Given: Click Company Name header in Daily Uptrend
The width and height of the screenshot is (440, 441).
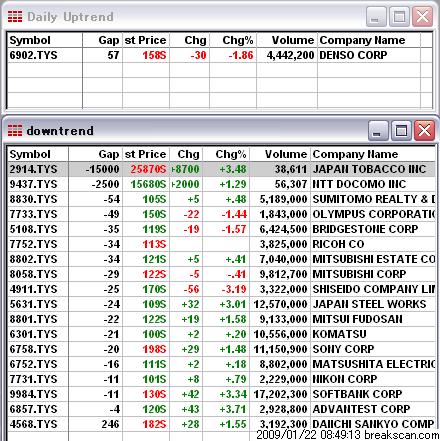Looking at the screenshot, I should 369,40.
